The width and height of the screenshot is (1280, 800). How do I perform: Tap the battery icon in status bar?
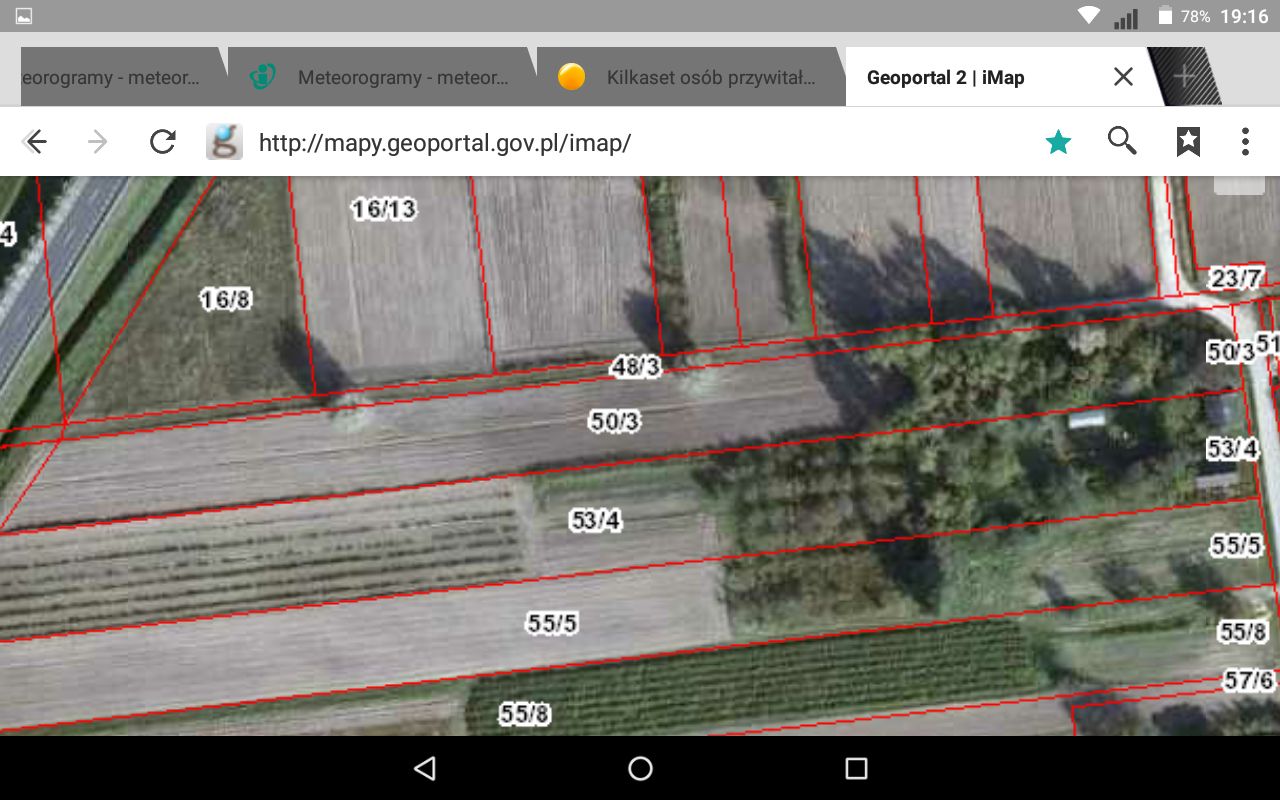1164,16
